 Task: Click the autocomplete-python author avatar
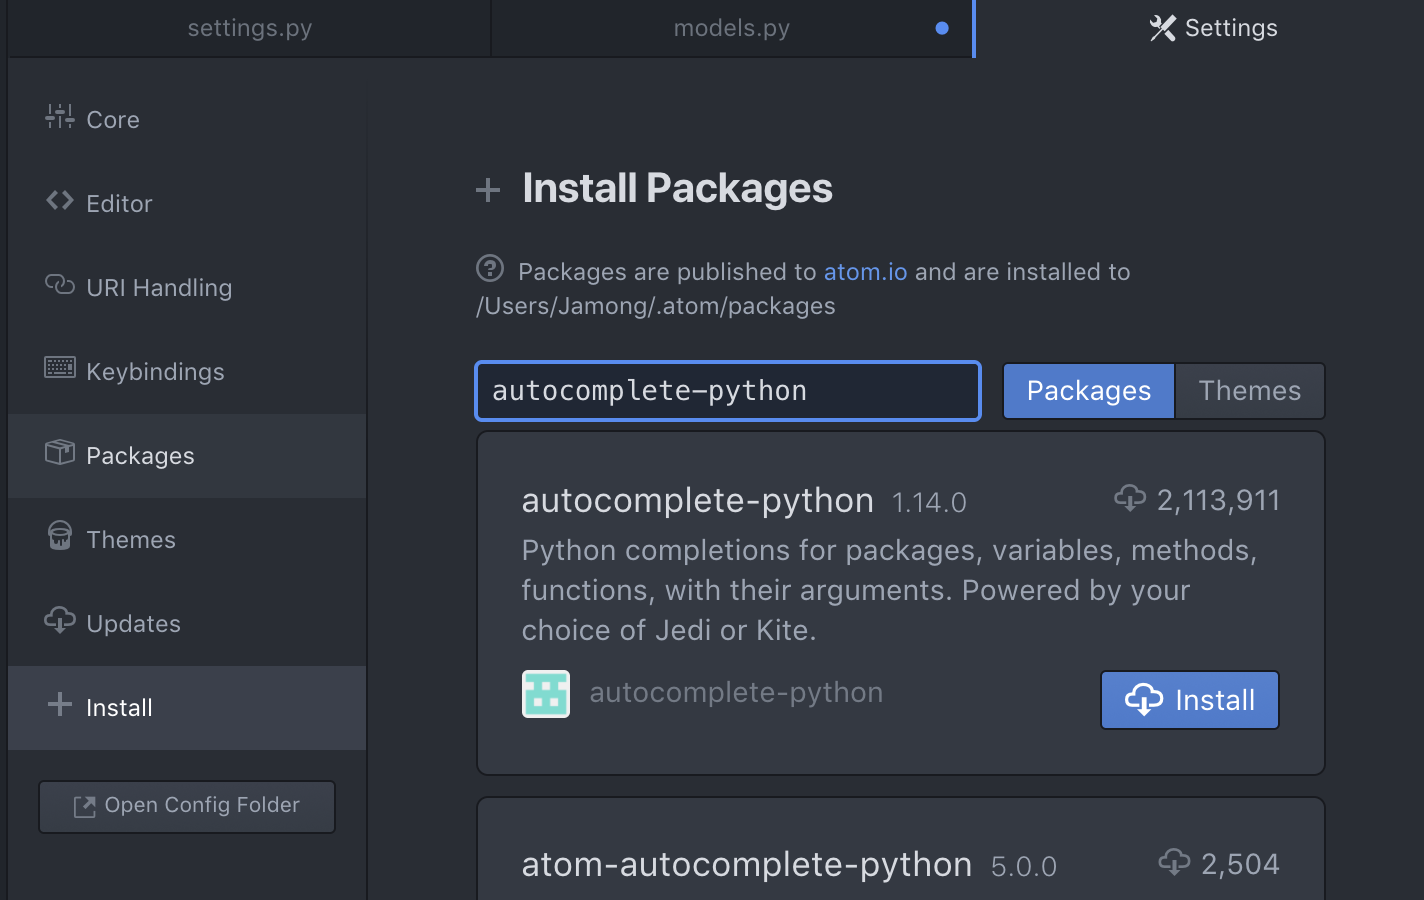tap(546, 694)
